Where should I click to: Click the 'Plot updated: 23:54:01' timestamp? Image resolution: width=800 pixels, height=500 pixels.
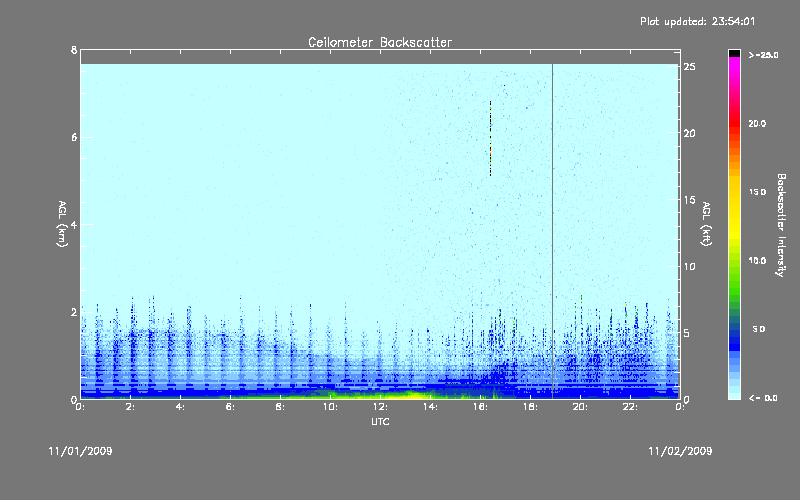tap(697, 21)
